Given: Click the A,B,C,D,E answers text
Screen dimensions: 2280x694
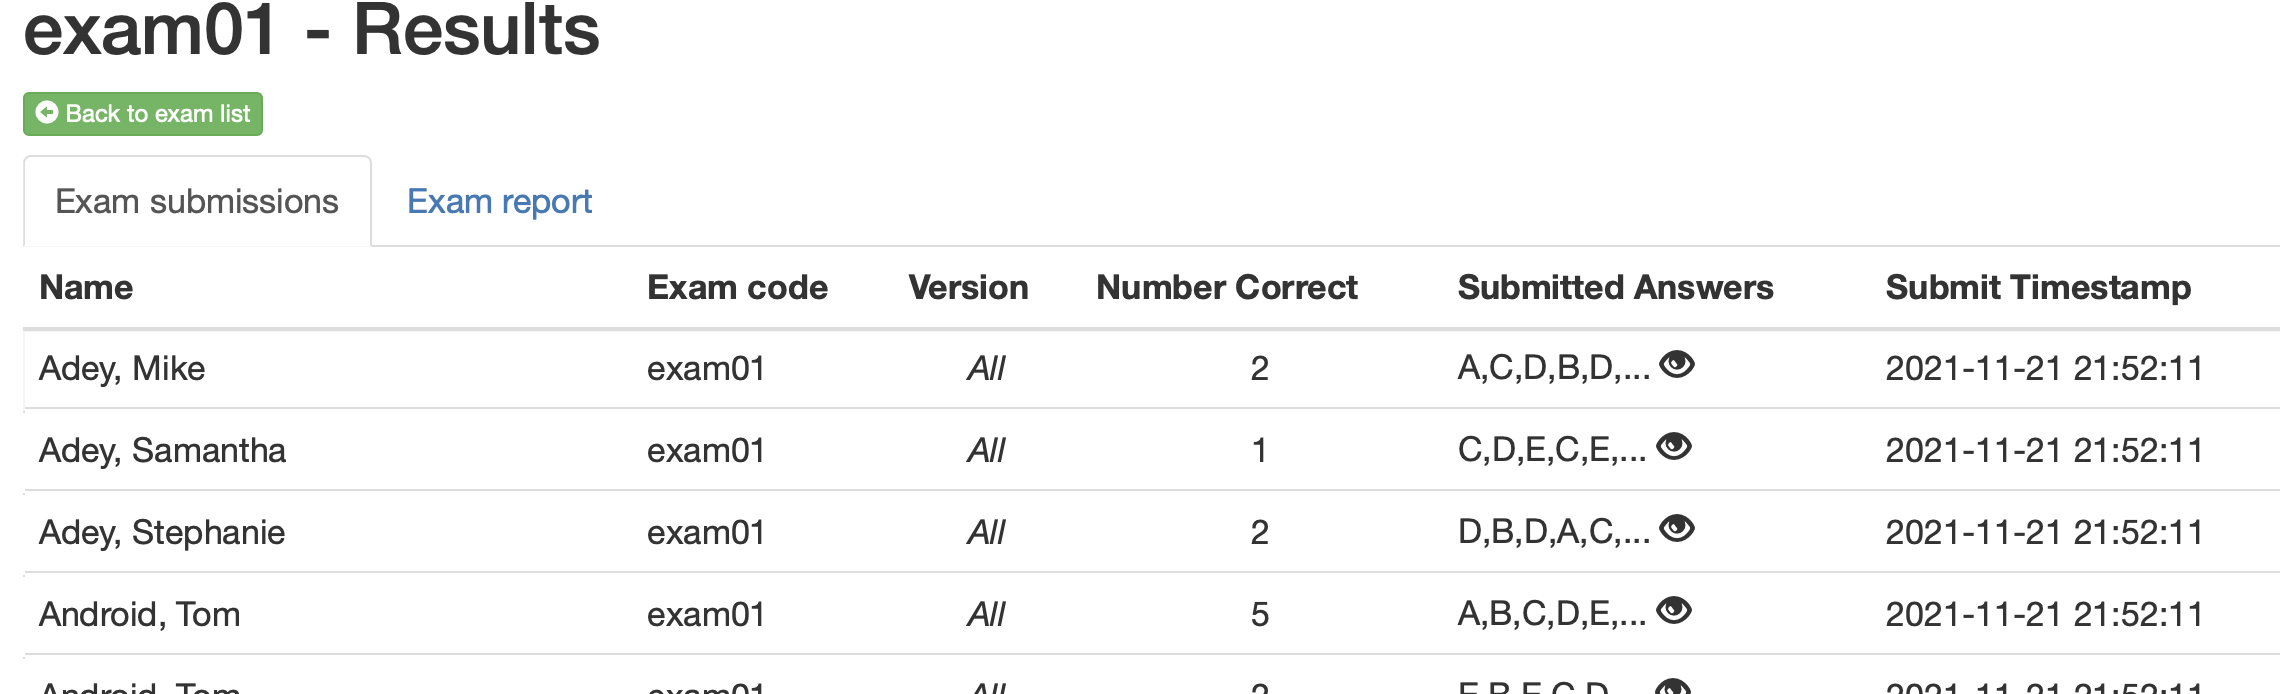Looking at the screenshot, I should click(x=1552, y=615).
